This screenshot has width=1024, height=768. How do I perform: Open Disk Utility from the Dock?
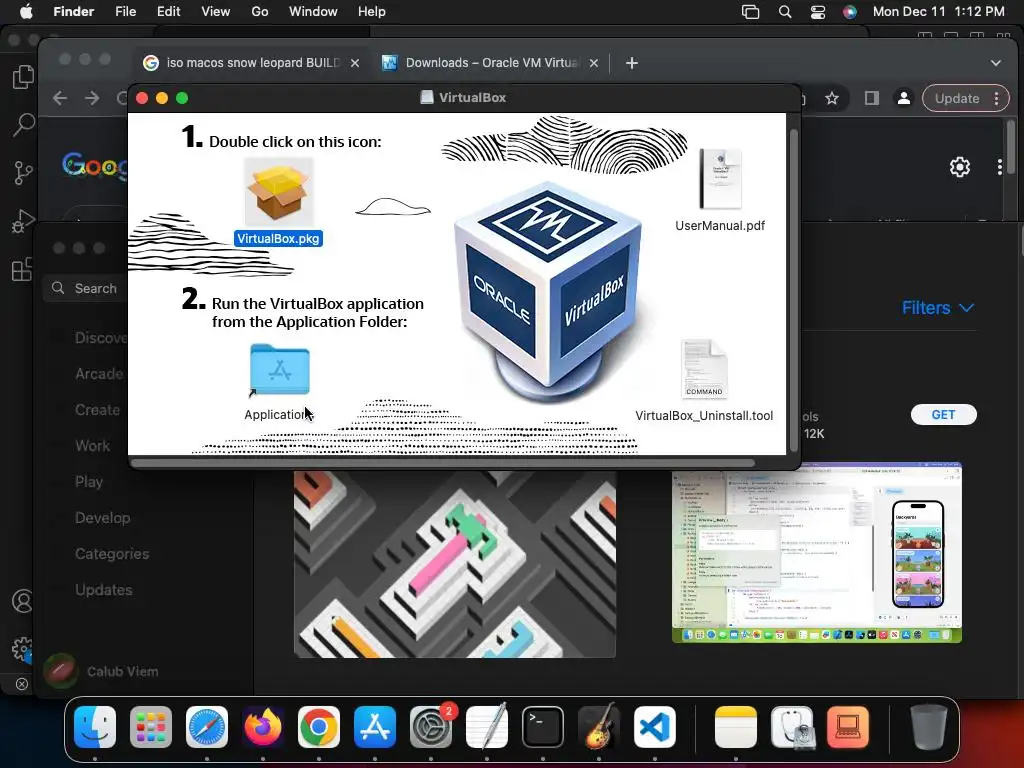point(792,727)
